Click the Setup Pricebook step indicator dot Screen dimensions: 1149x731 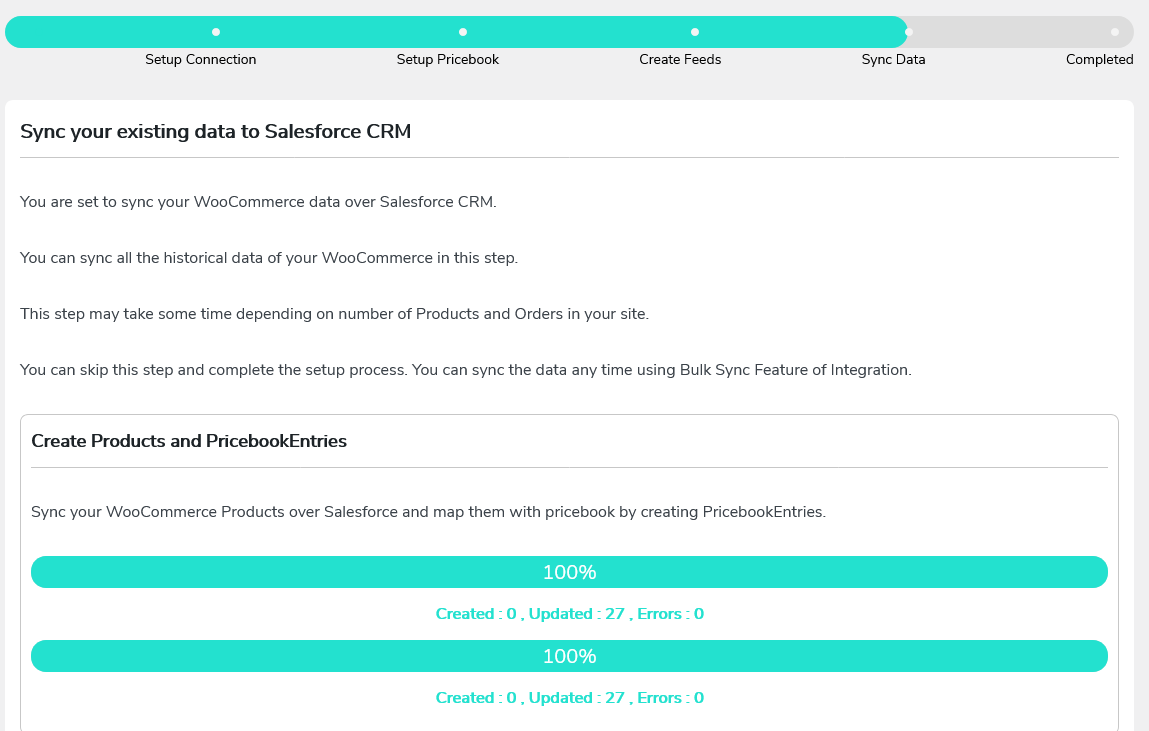[x=461, y=31]
